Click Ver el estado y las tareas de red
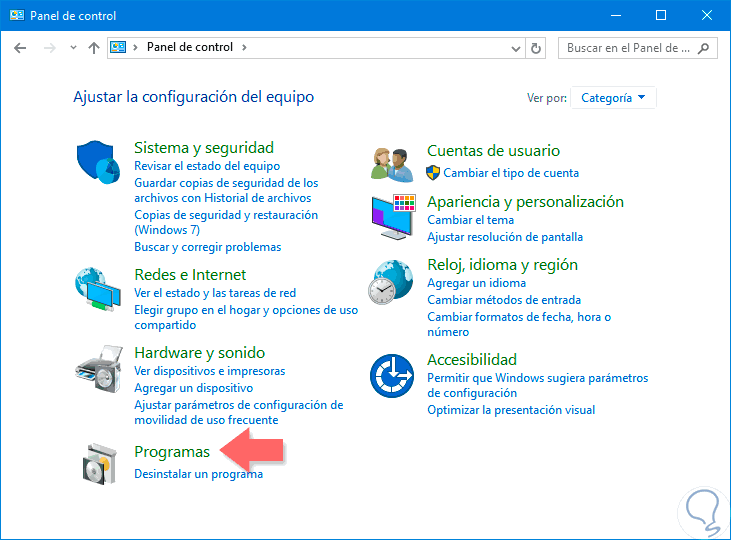 coord(215,293)
